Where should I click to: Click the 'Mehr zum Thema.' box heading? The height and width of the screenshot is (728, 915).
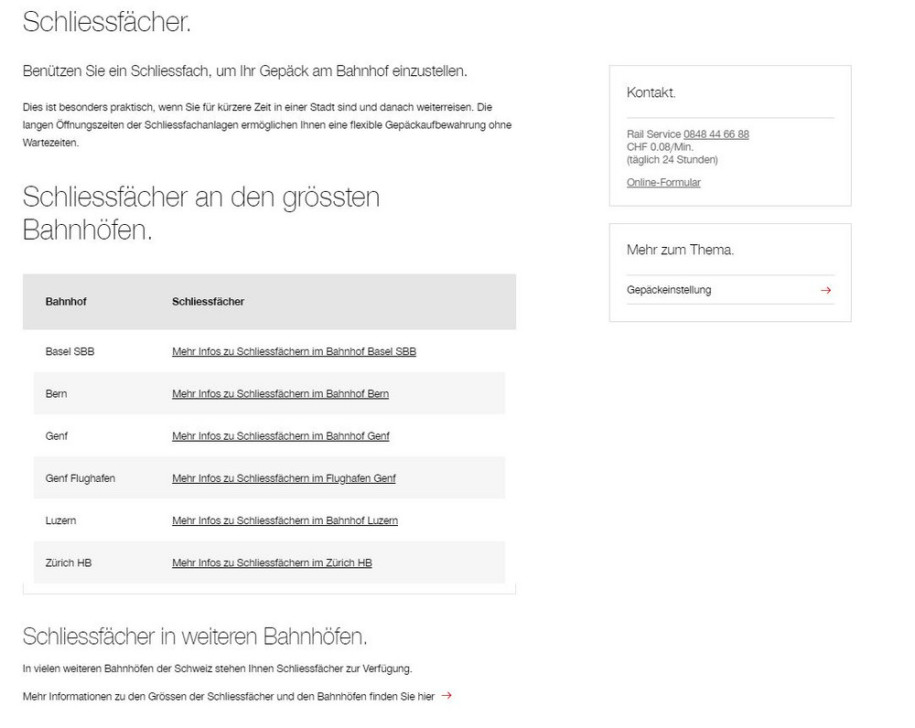(680, 250)
